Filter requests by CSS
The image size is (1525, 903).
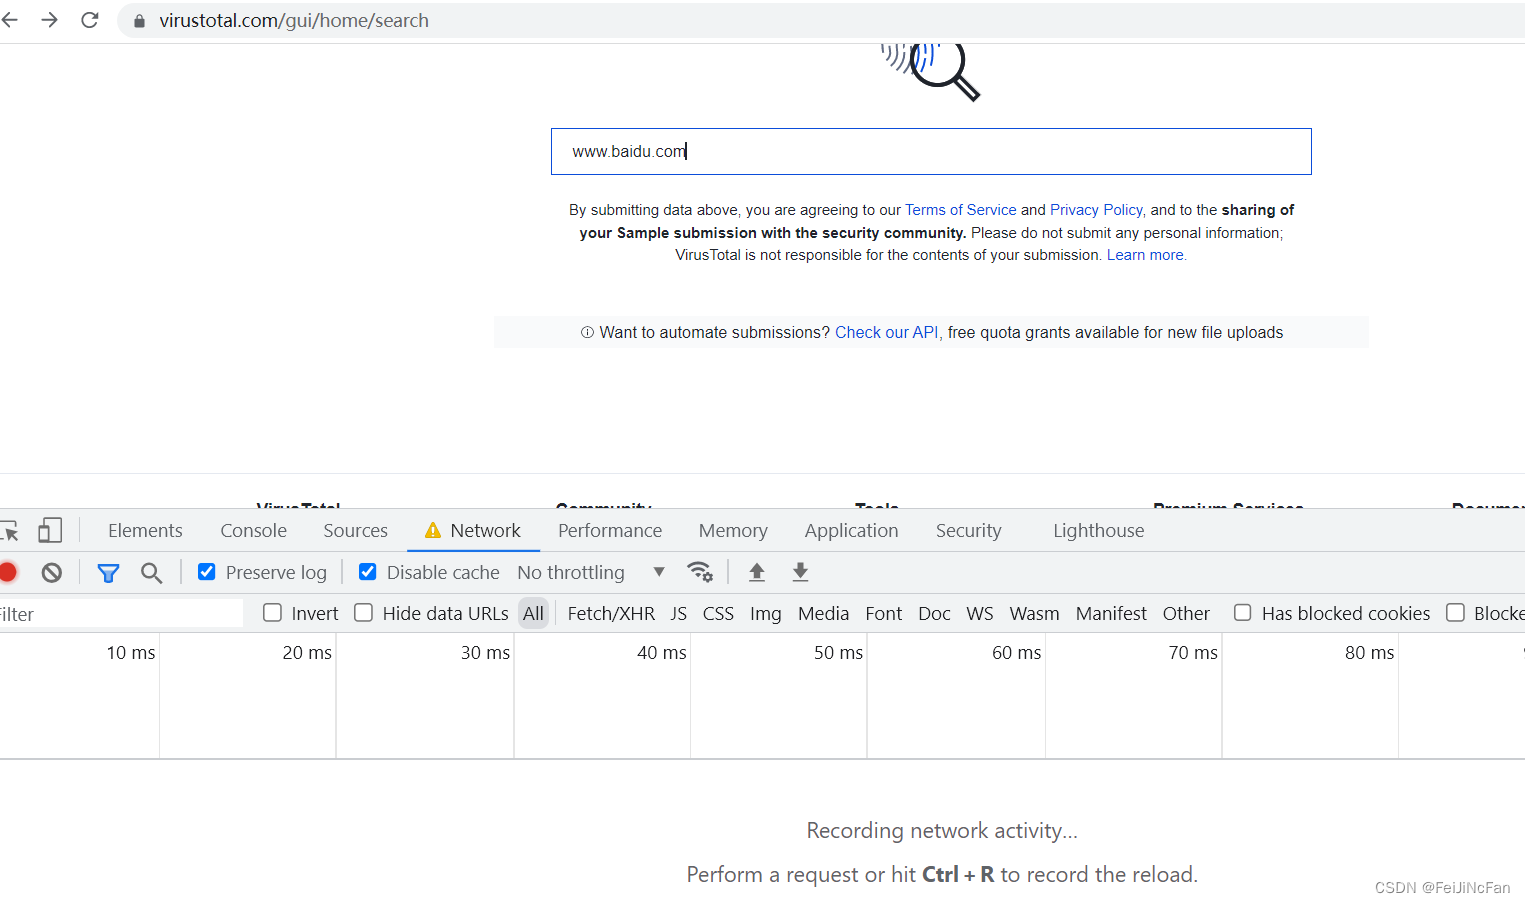pos(718,613)
